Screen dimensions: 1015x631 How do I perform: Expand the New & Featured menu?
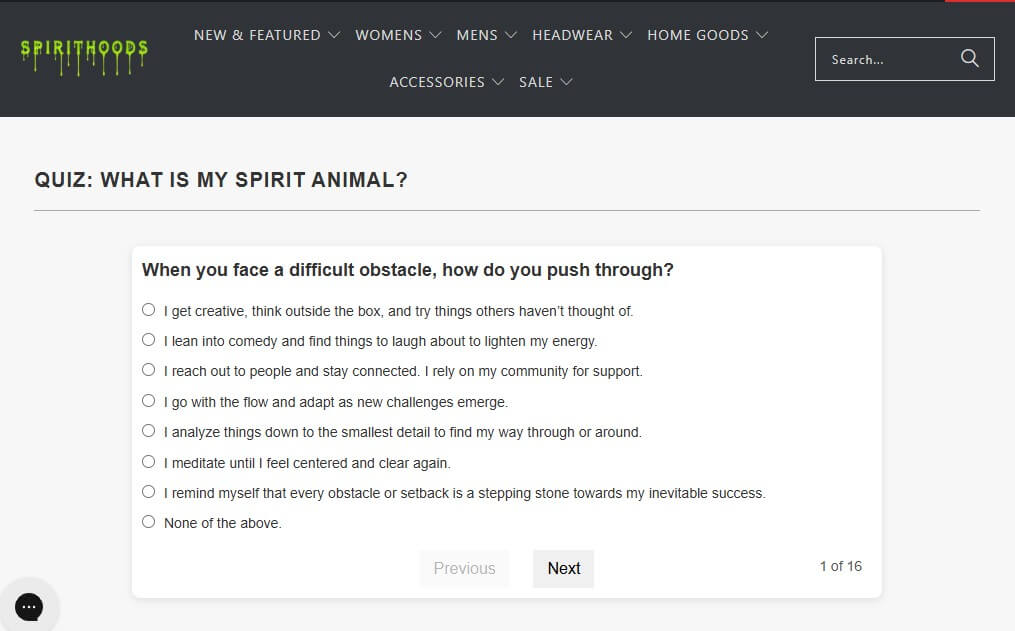point(267,35)
